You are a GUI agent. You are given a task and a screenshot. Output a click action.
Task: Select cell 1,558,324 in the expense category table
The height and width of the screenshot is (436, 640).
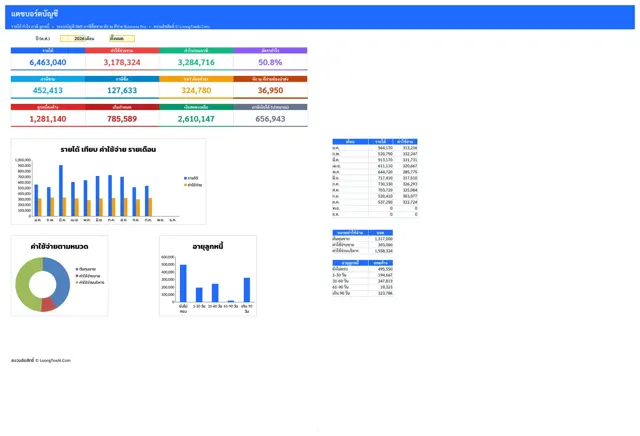point(381,251)
